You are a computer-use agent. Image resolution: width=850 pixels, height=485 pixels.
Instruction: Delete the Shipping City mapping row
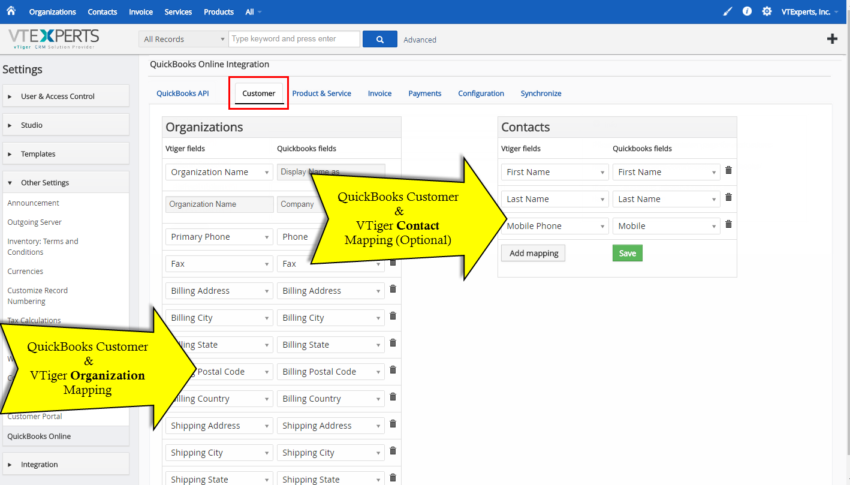(x=393, y=451)
